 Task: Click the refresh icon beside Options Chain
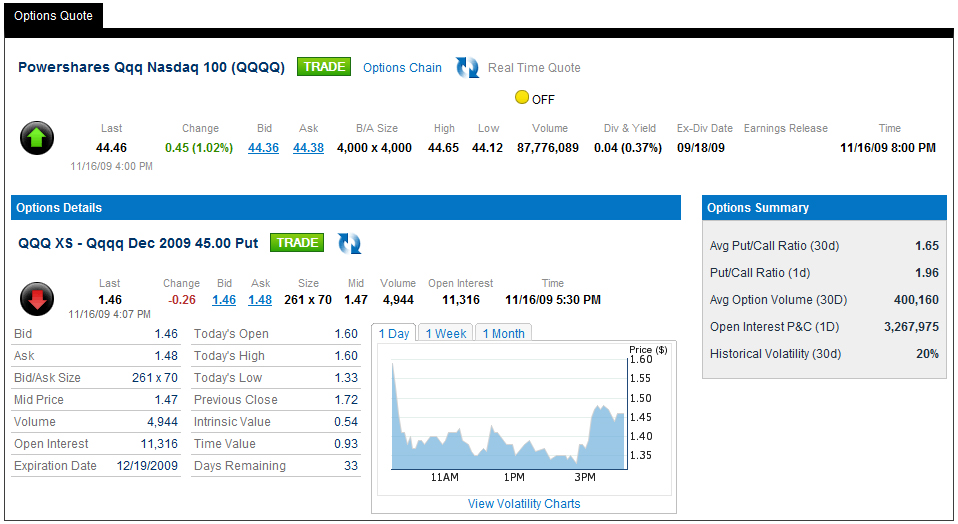click(x=467, y=68)
